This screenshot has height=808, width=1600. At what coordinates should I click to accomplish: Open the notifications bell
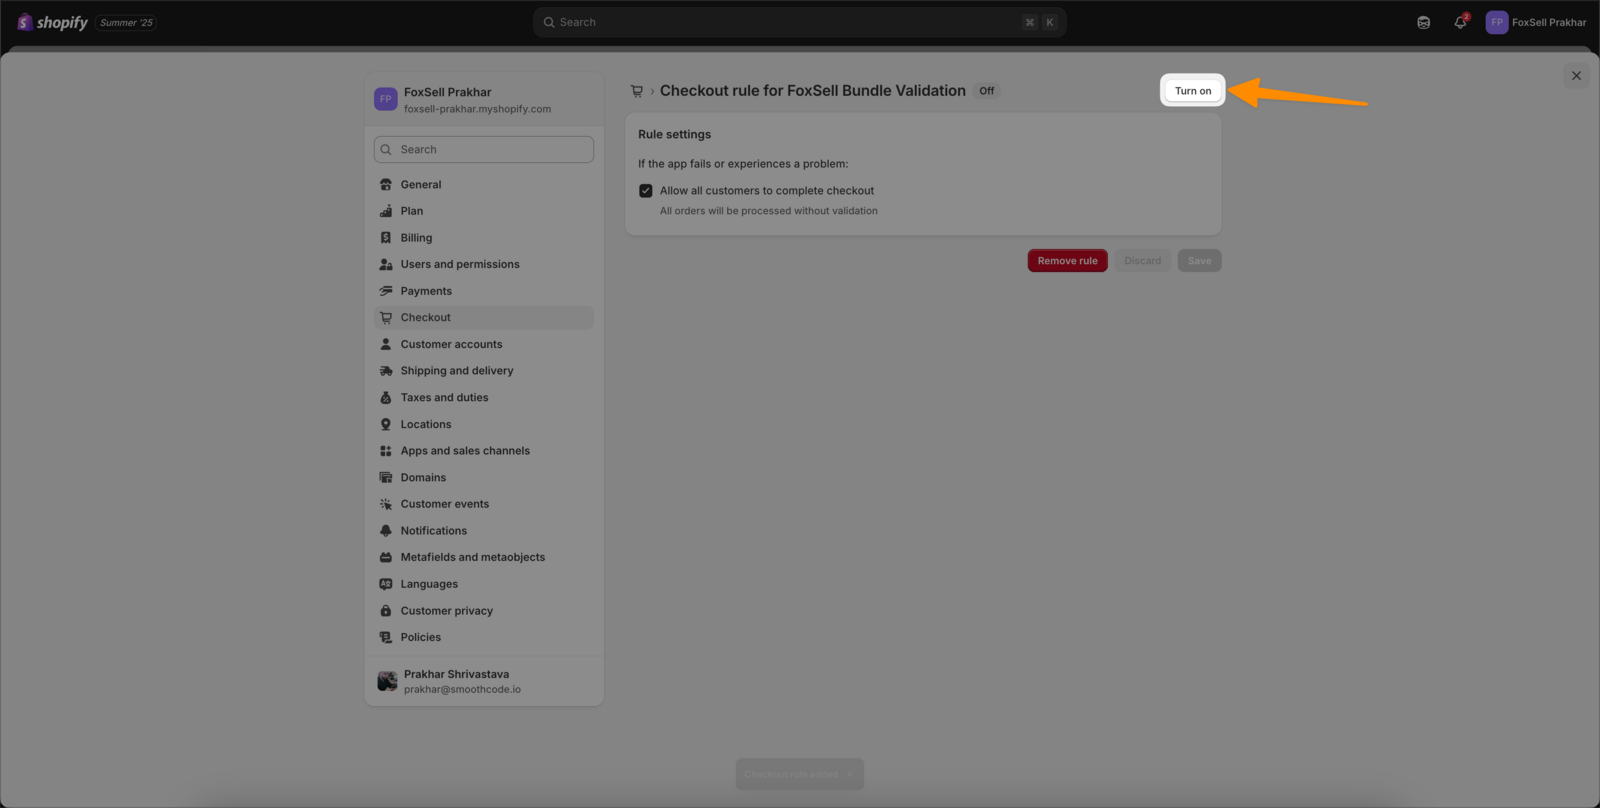(x=1460, y=22)
